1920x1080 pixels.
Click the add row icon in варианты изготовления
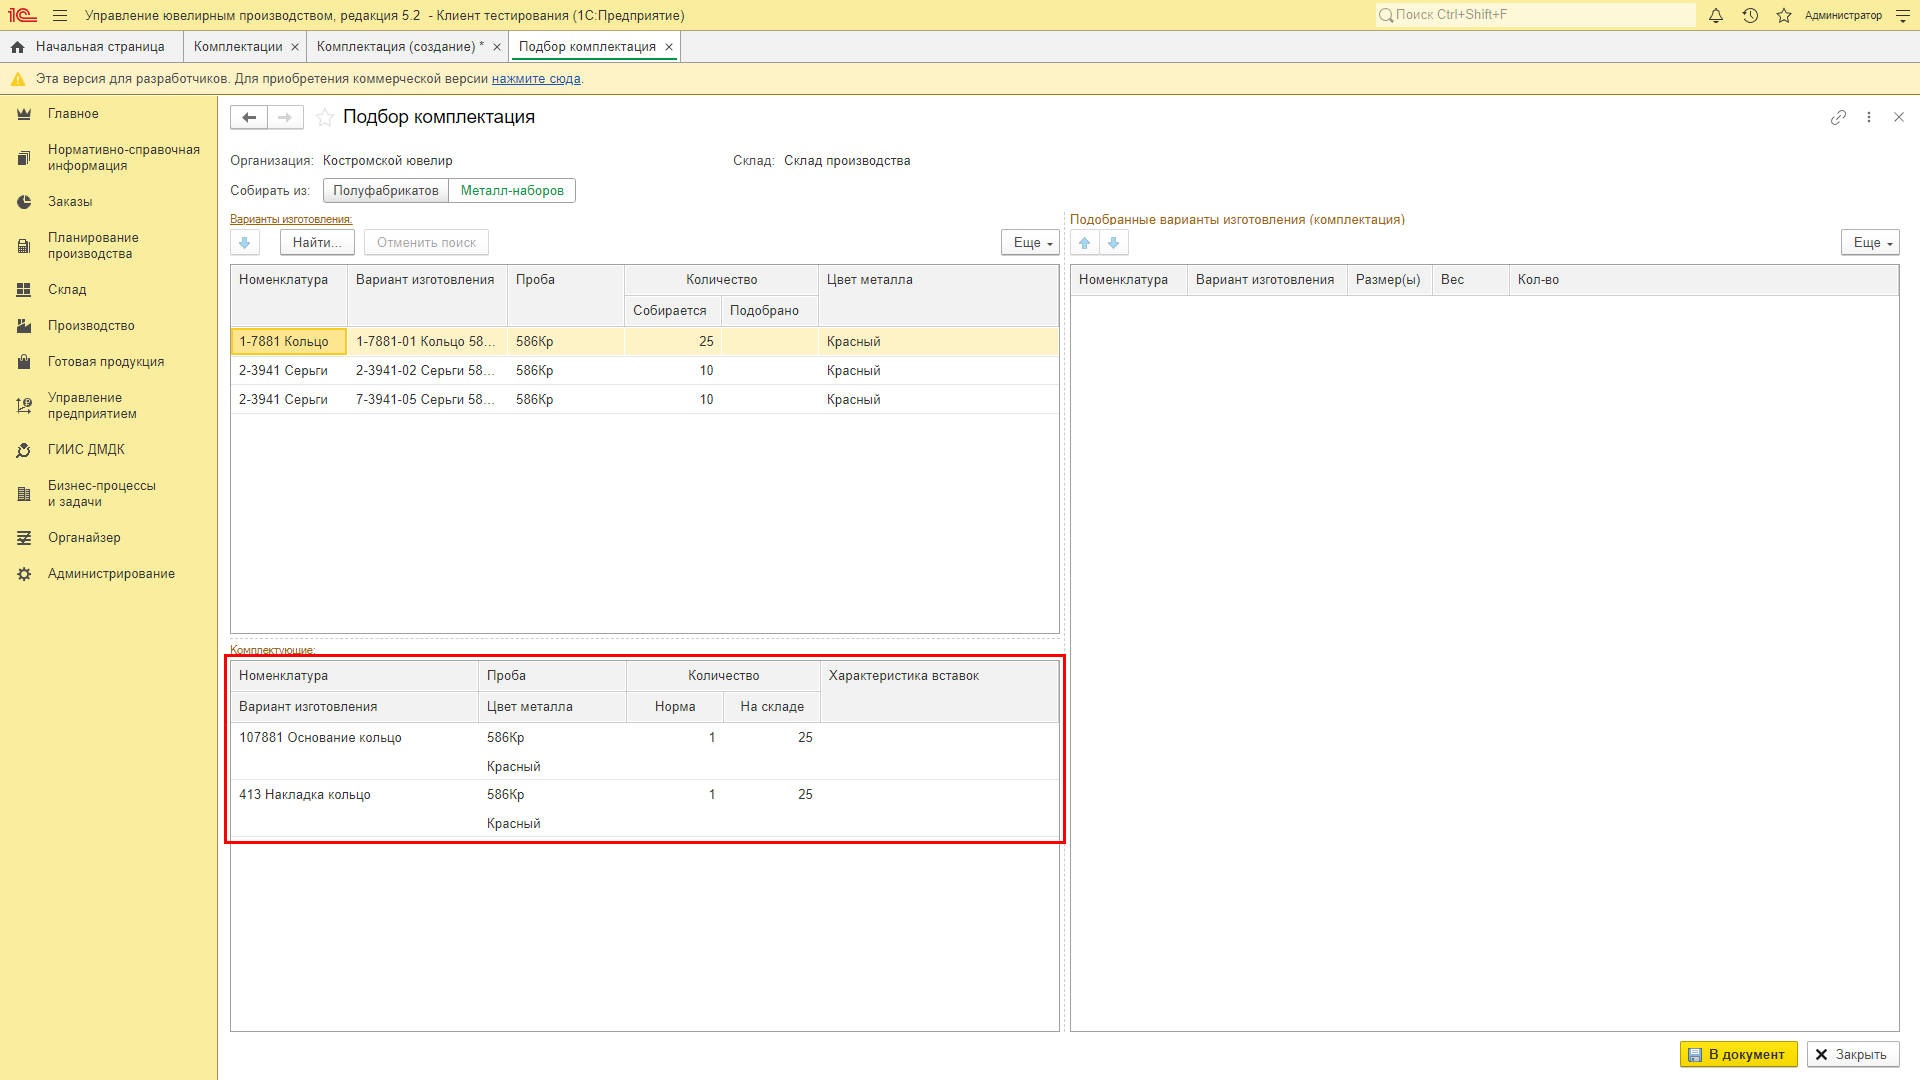click(245, 243)
